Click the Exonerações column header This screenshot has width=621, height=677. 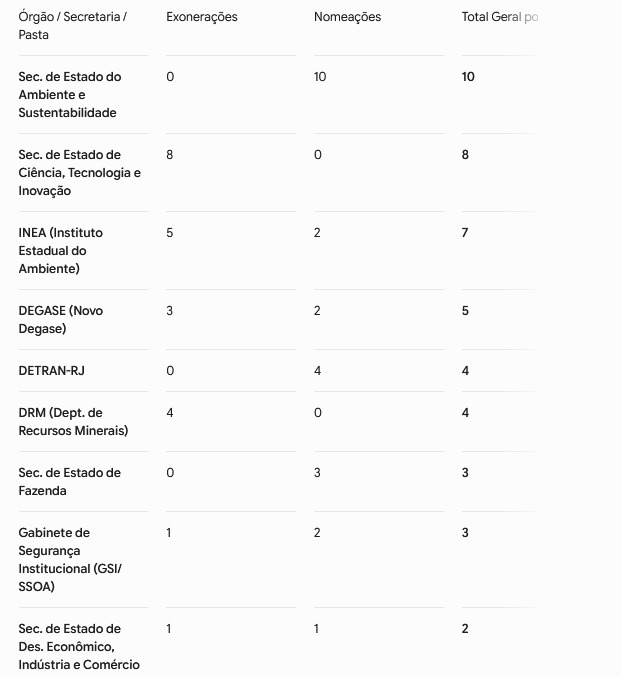click(x=202, y=17)
